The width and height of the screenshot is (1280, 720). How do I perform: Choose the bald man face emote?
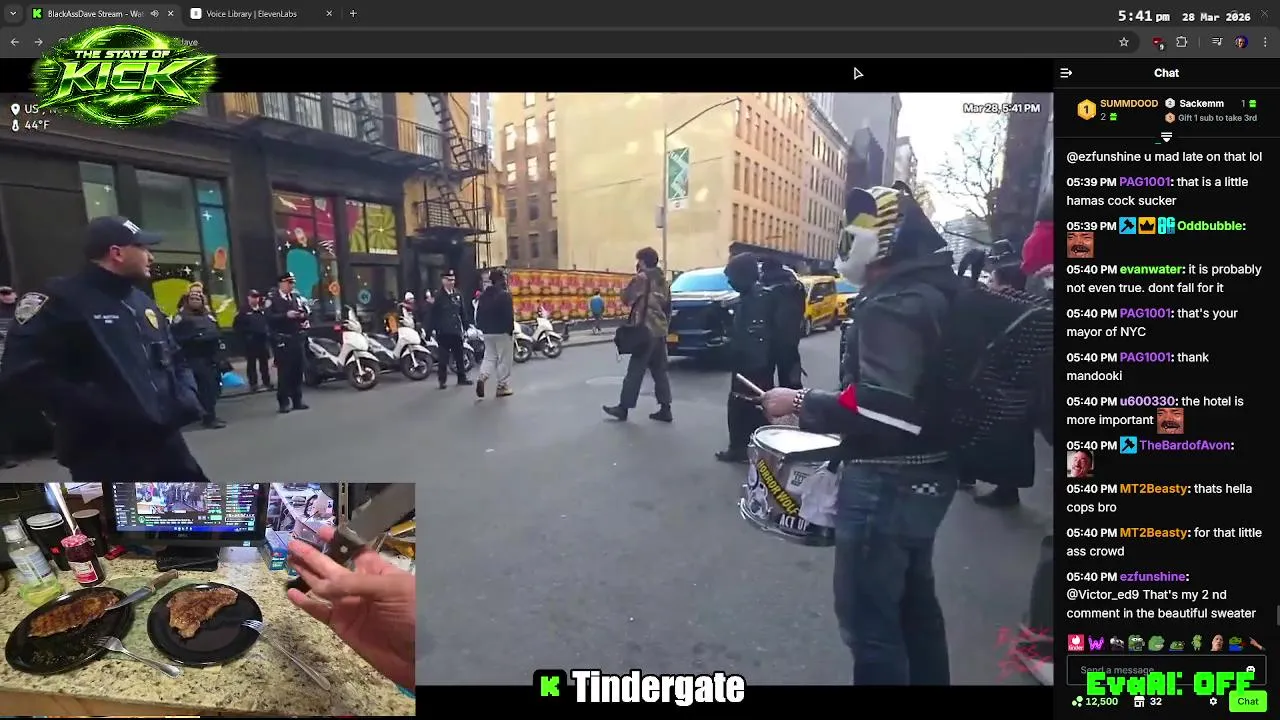tap(1216, 643)
